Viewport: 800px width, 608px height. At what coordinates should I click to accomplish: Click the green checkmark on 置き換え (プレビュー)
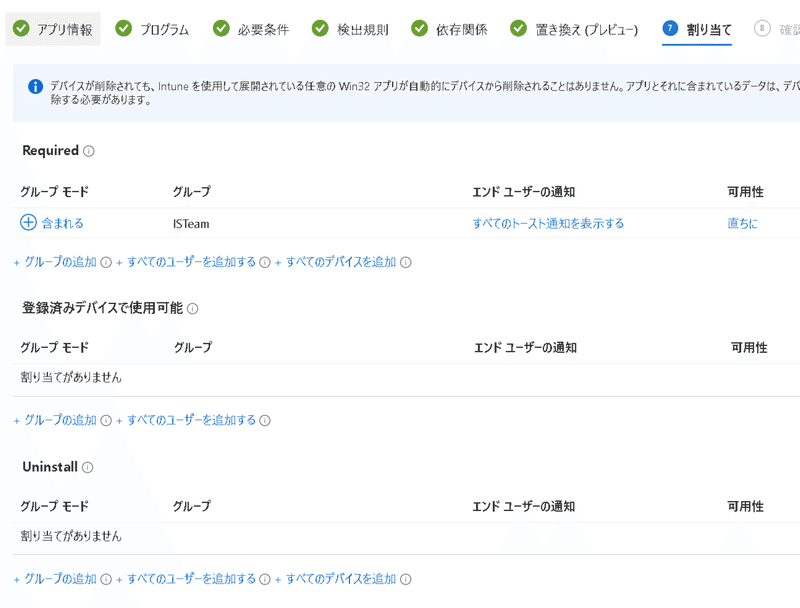[517, 28]
